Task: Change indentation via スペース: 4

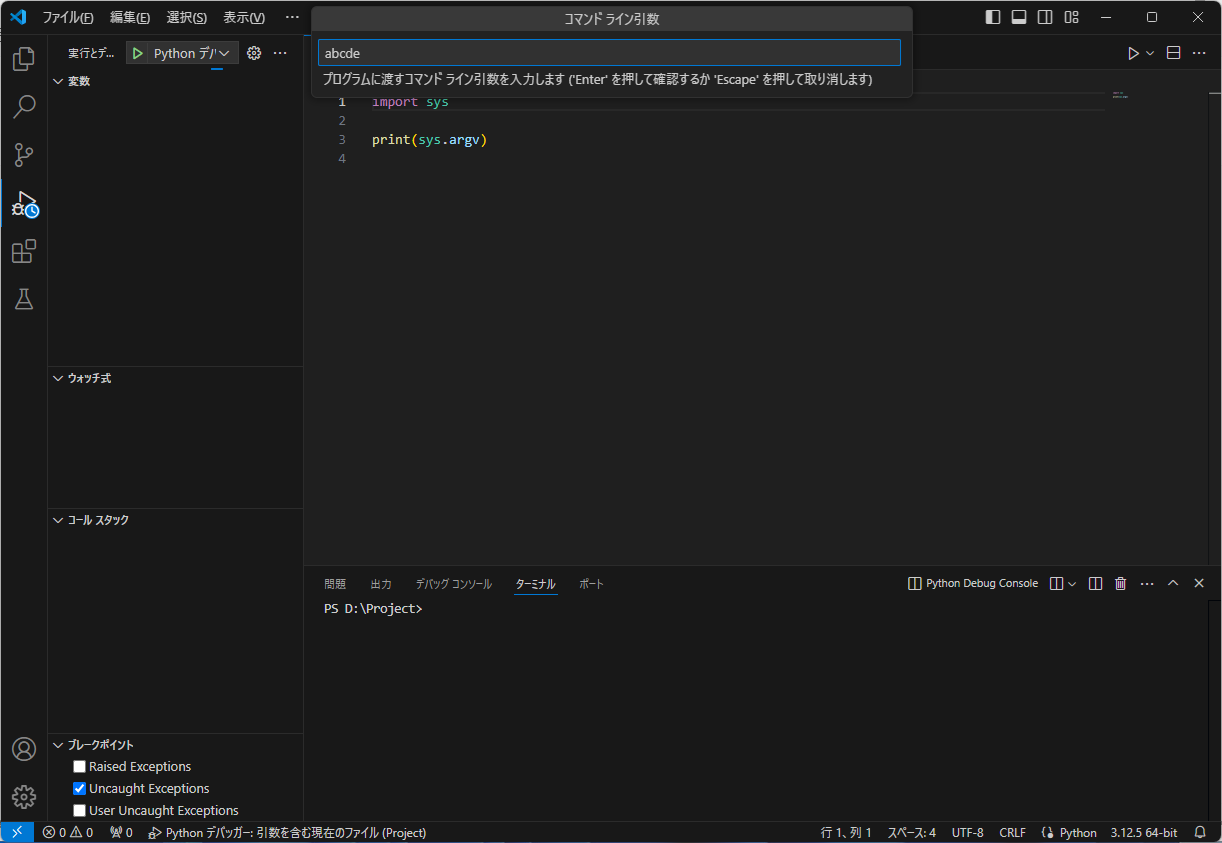Action: pyautogui.click(x=912, y=832)
